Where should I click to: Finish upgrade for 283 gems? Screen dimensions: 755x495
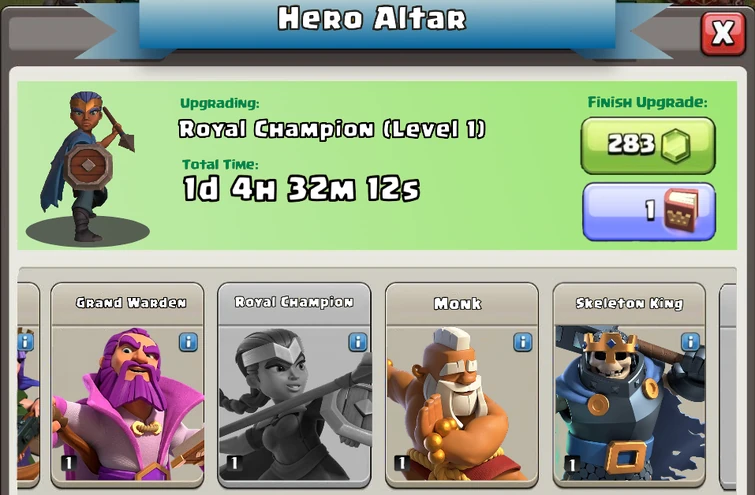click(648, 145)
